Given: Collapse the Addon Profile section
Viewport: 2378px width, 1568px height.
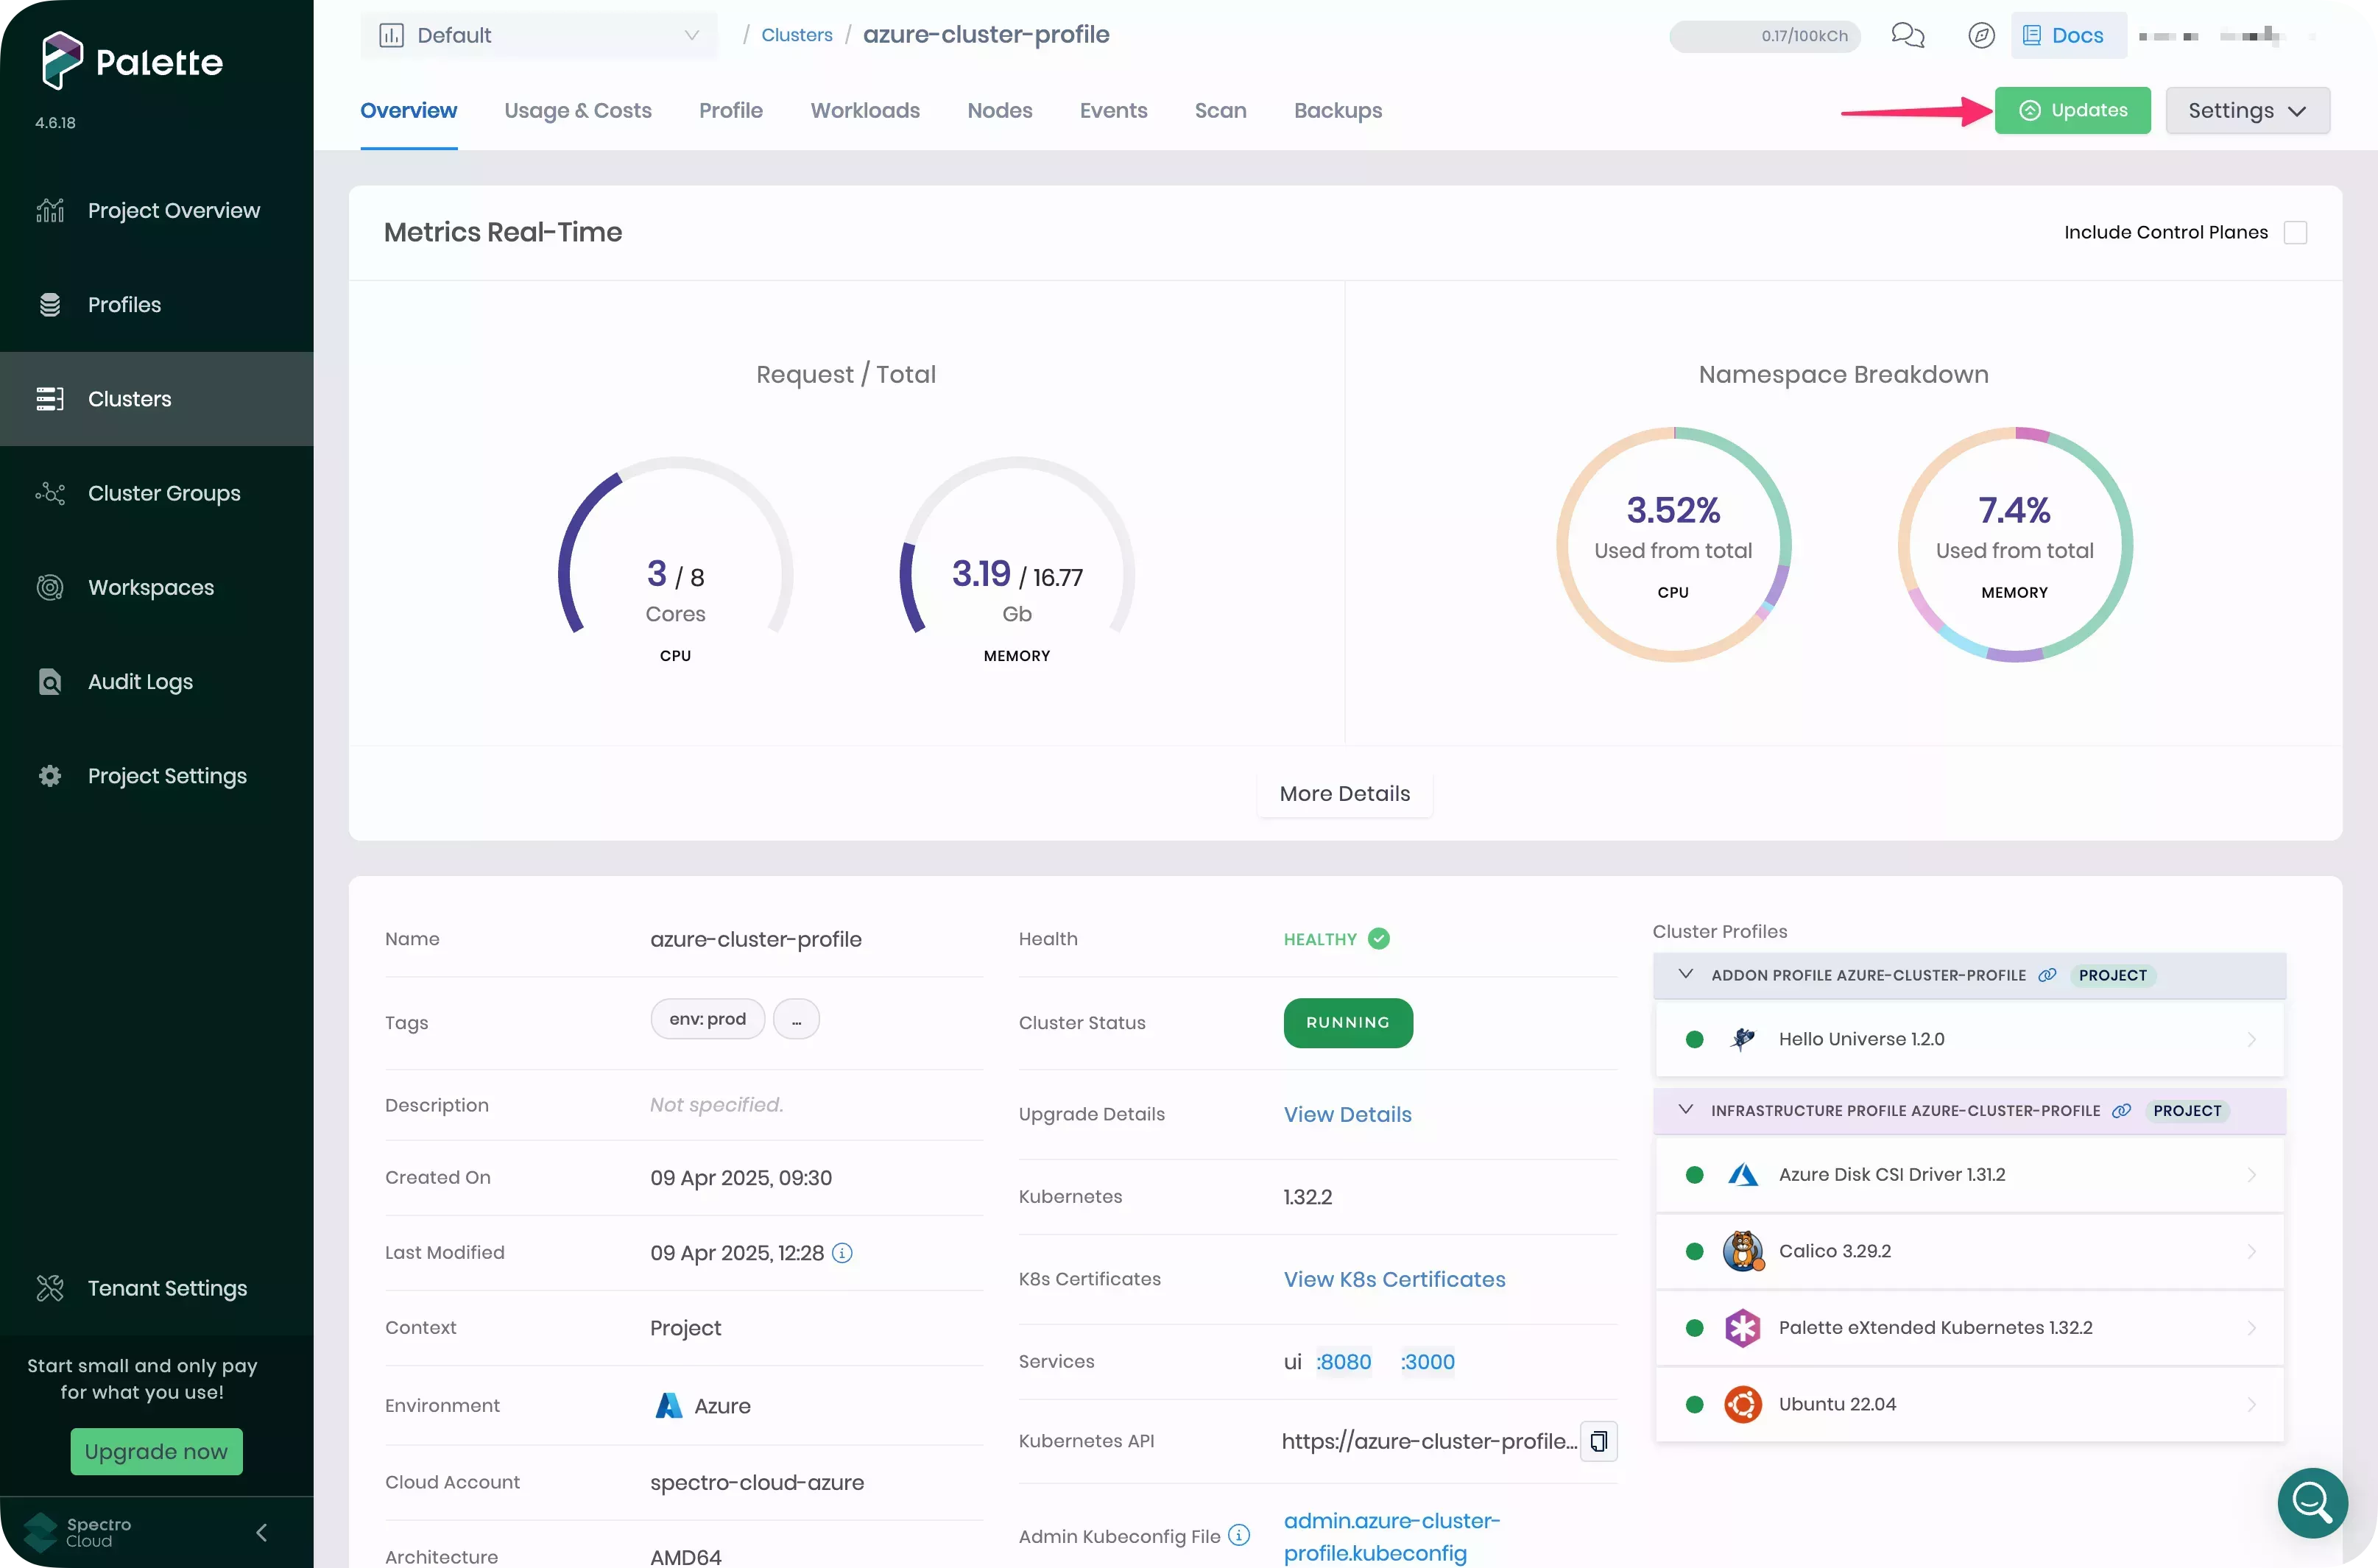Looking at the screenshot, I should (1685, 975).
